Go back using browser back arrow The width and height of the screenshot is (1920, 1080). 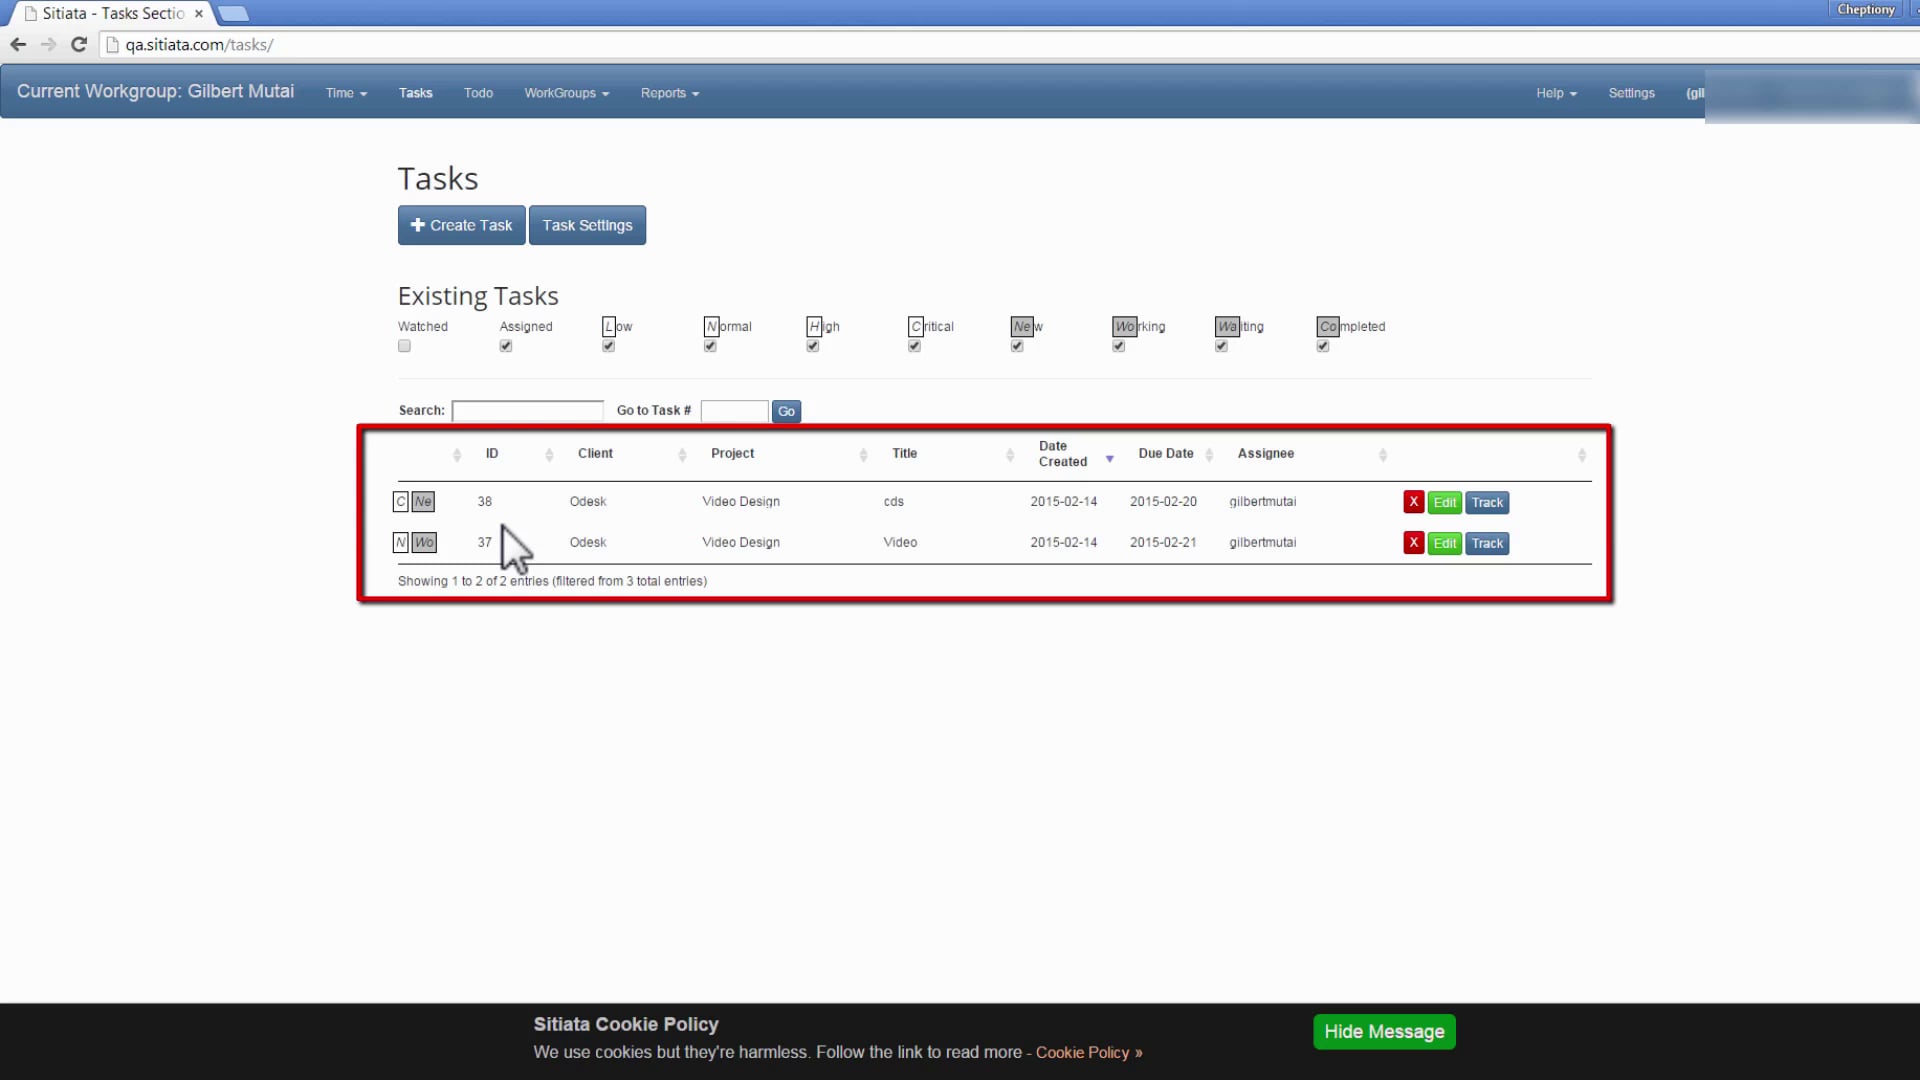[18, 45]
